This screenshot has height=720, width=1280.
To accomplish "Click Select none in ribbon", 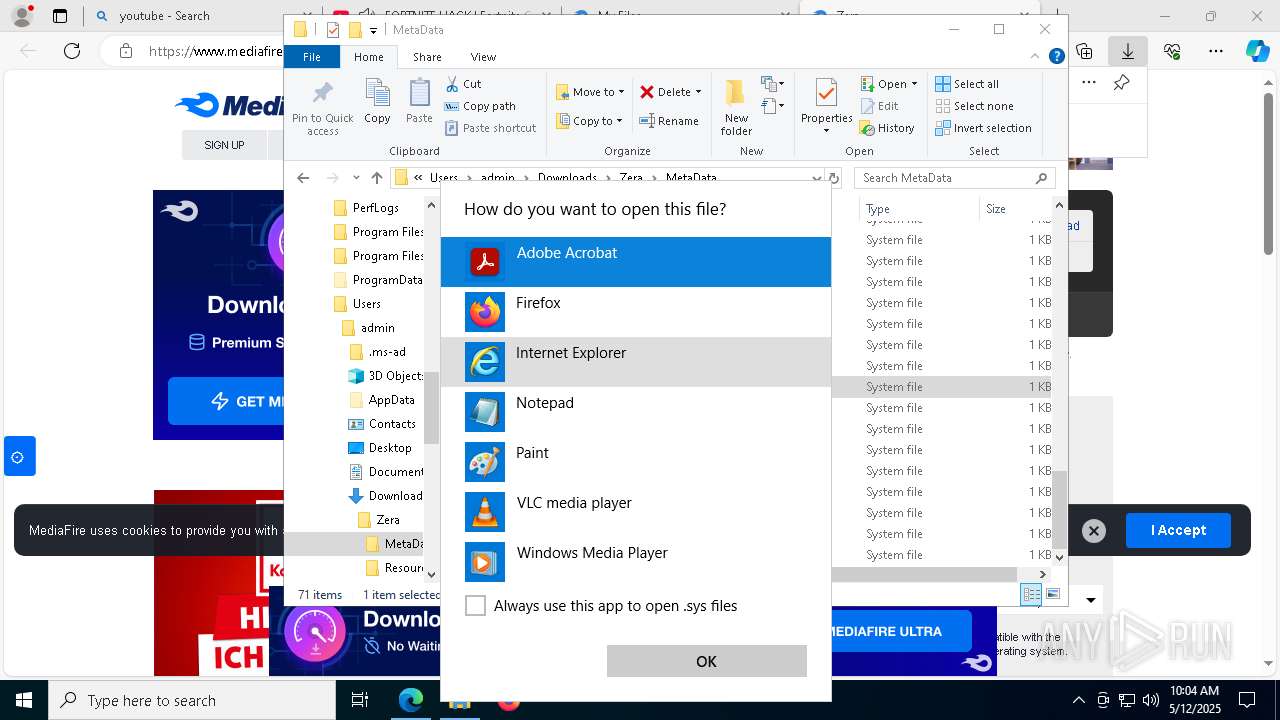I will [974, 106].
